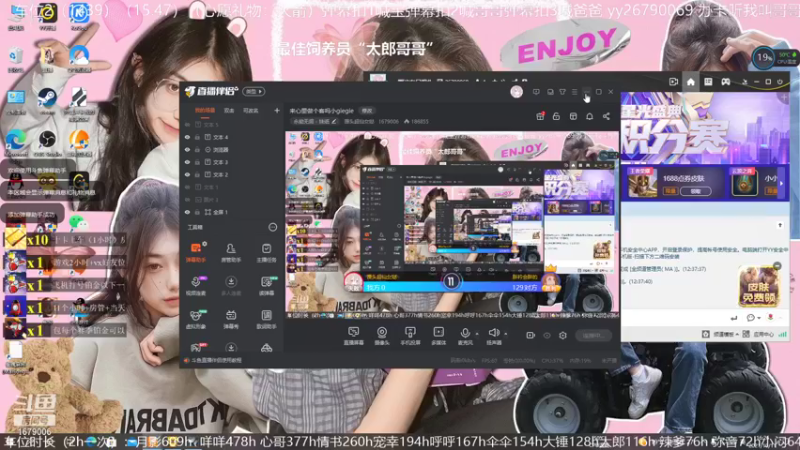Click the video camera icon in the YY window
The image size is (800, 450).
pos(673,82)
